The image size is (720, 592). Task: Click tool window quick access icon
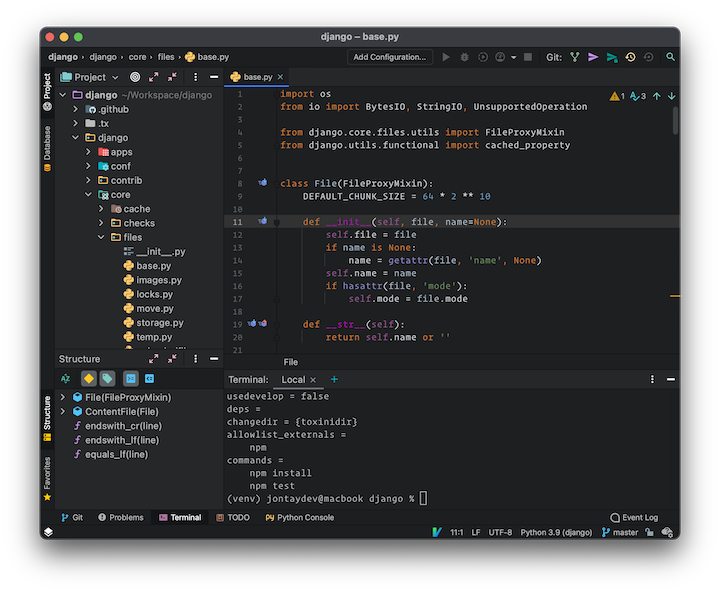pos(48,532)
